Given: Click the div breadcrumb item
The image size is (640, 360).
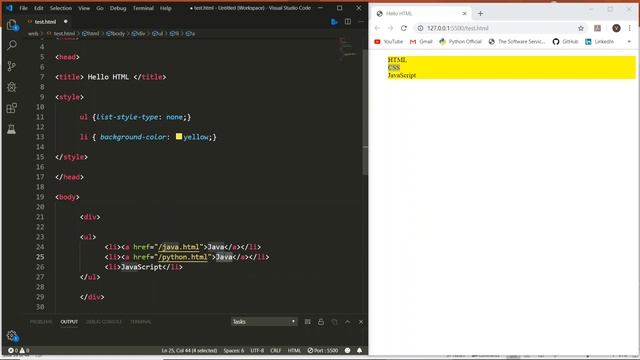Looking at the screenshot, I should [138, 34].
